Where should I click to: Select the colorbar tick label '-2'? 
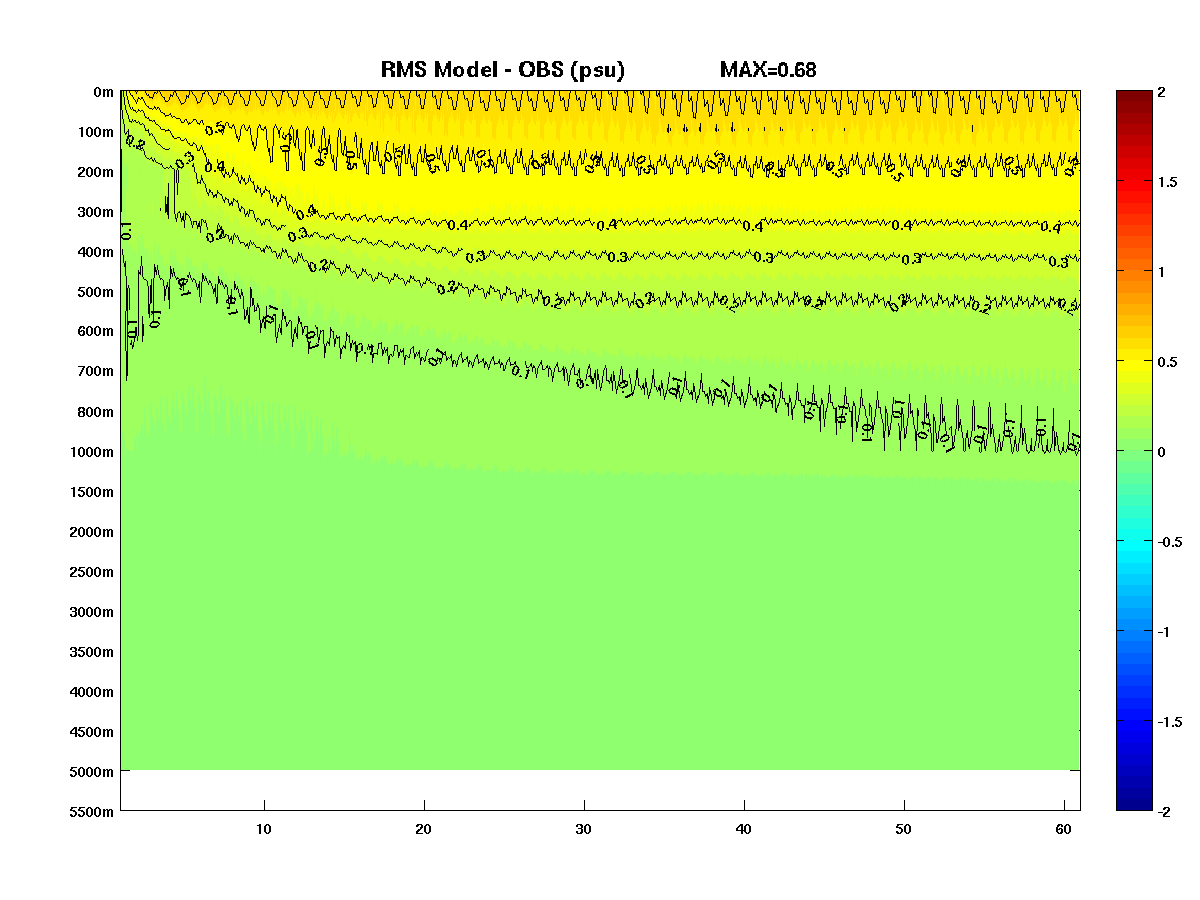click(x=1164, y=812)
